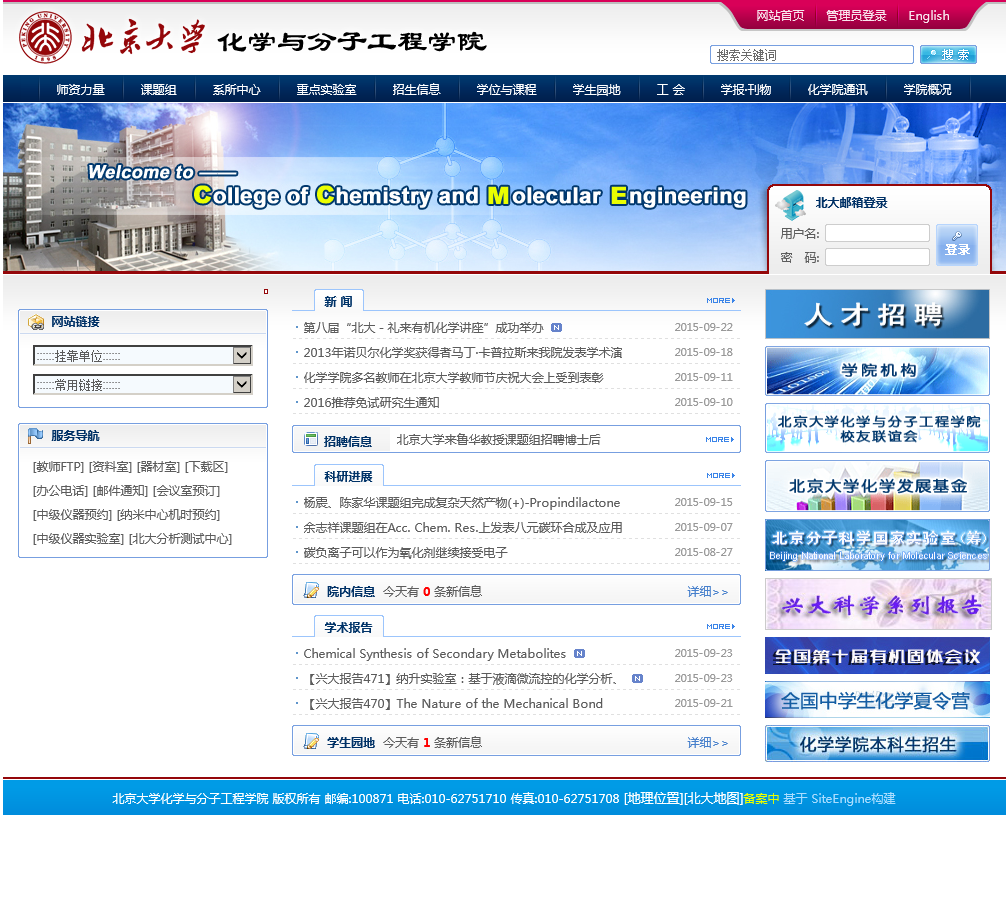Switch site language to English

click(928, 15)
